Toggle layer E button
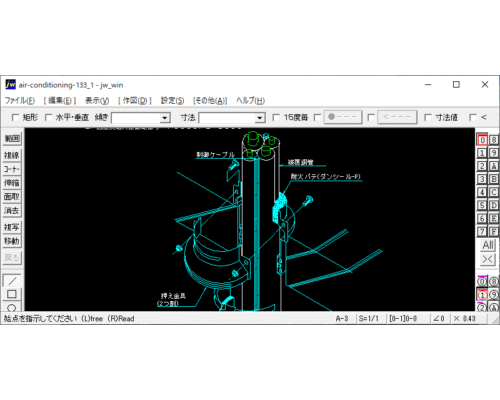Image resolution: width=500 pixels, height=400 pixels. click(494, 218)
